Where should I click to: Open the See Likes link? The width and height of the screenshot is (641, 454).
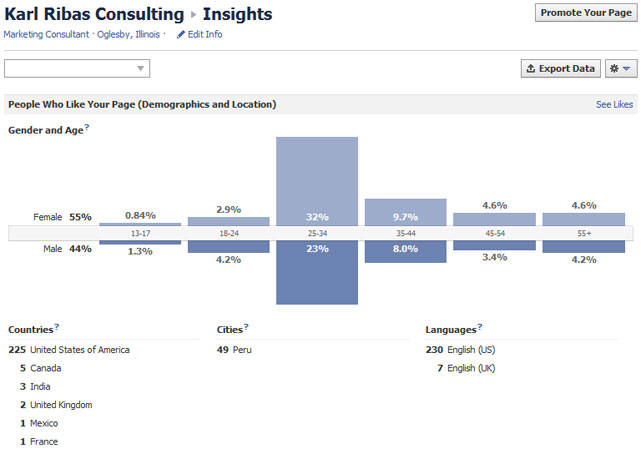614,104
